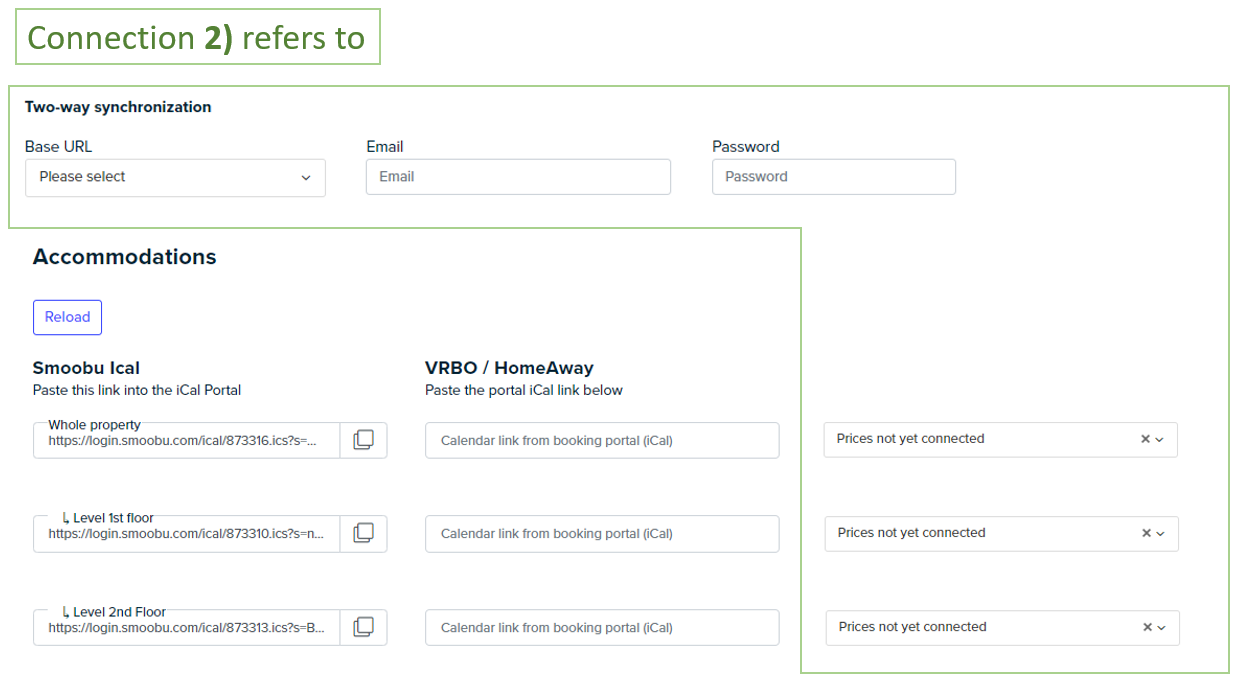Click the Whole property Smoobu iCal URL field
This screenshot has height=686, width=1241.
(187, 440)
